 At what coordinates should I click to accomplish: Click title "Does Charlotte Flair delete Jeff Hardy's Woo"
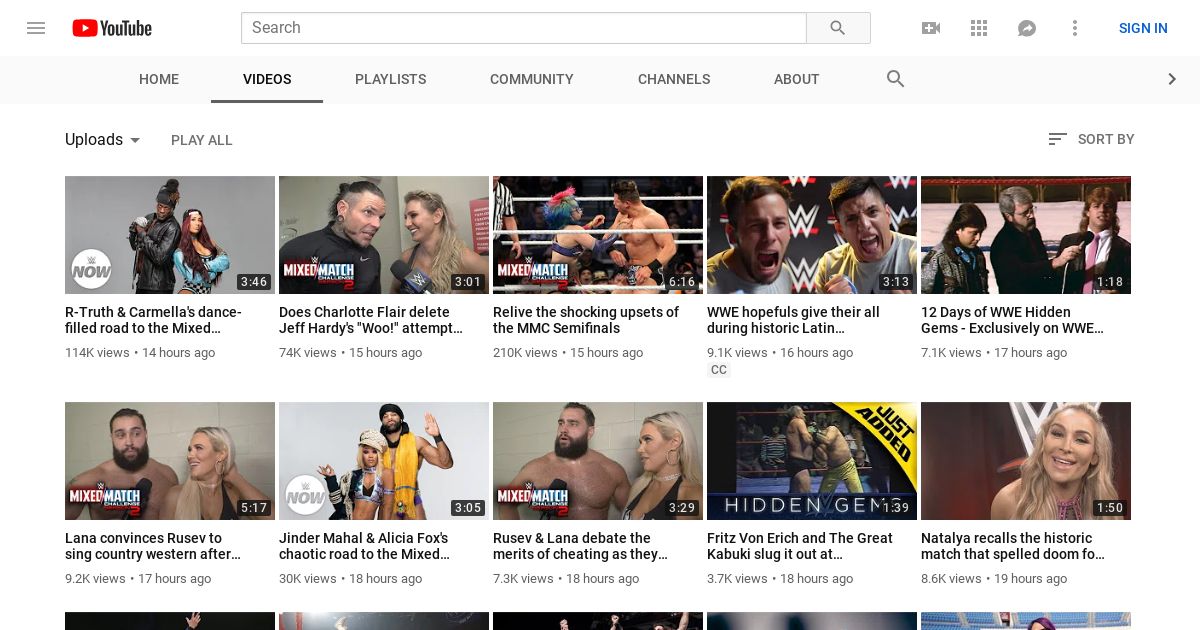coord(371,320)
